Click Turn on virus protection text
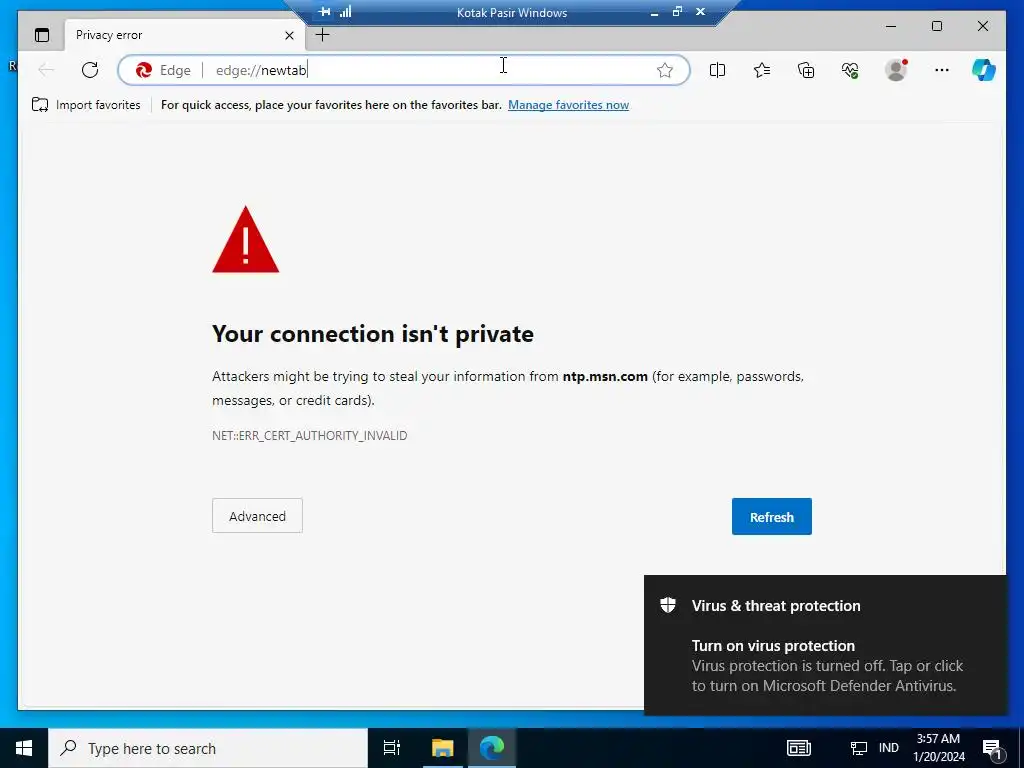Image resolution: width=1024 pixels, height=768 pixels. click(773, 646)
